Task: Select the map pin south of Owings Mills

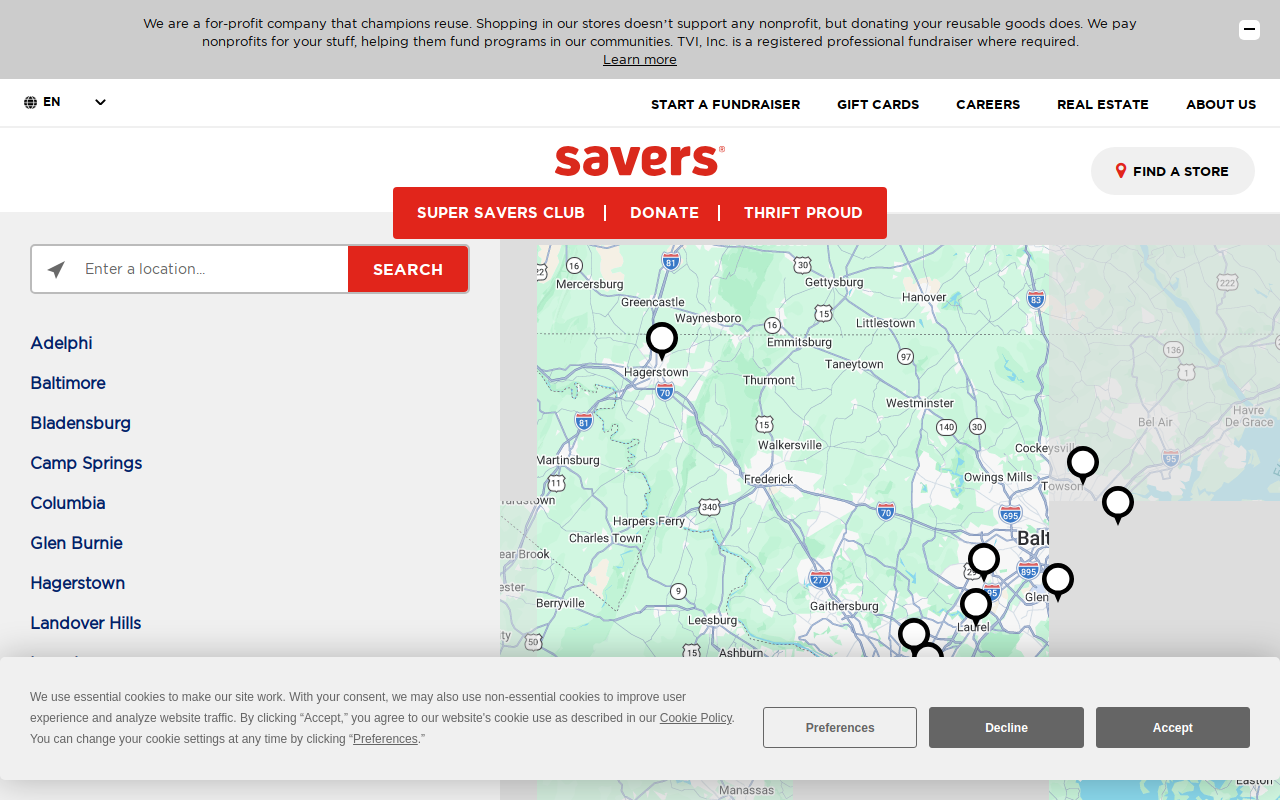Action: click(983, 562)
